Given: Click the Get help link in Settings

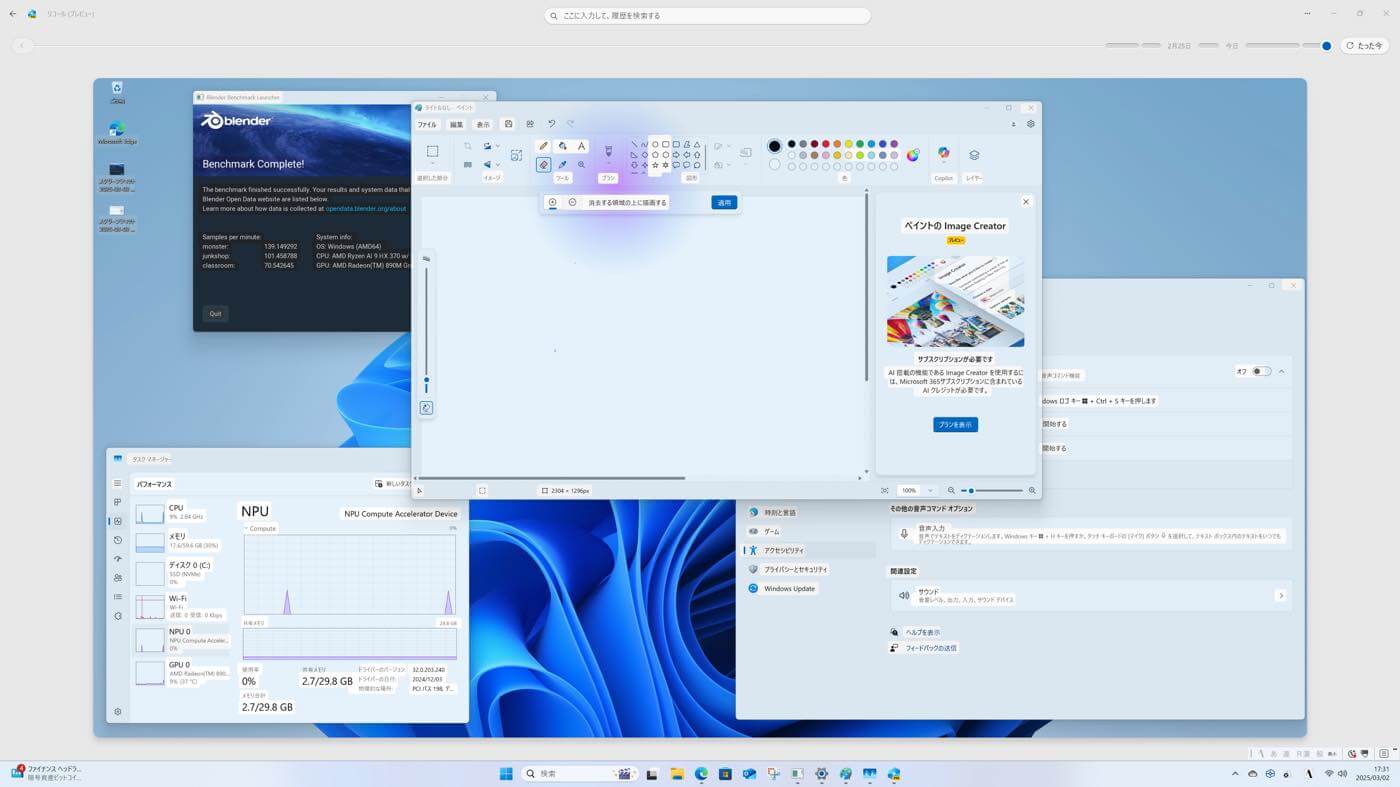Looking at the screenshot, I should point(922,632).
